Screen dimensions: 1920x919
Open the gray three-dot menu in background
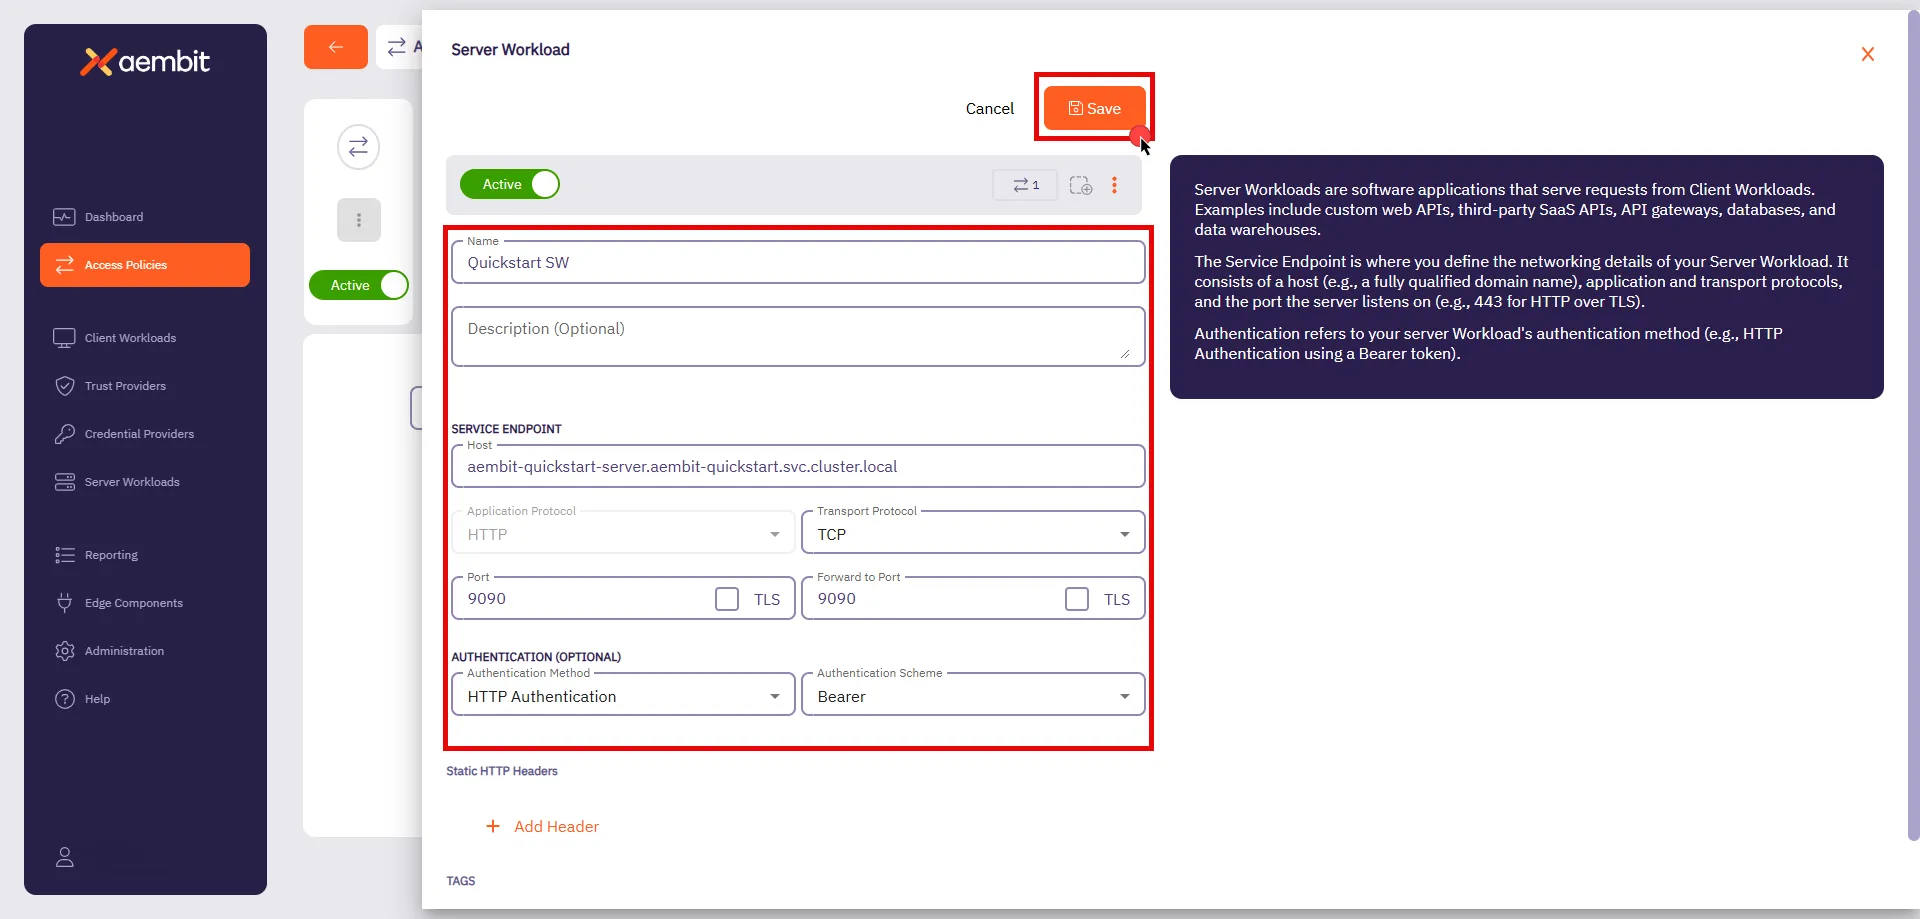coord(359,220)
